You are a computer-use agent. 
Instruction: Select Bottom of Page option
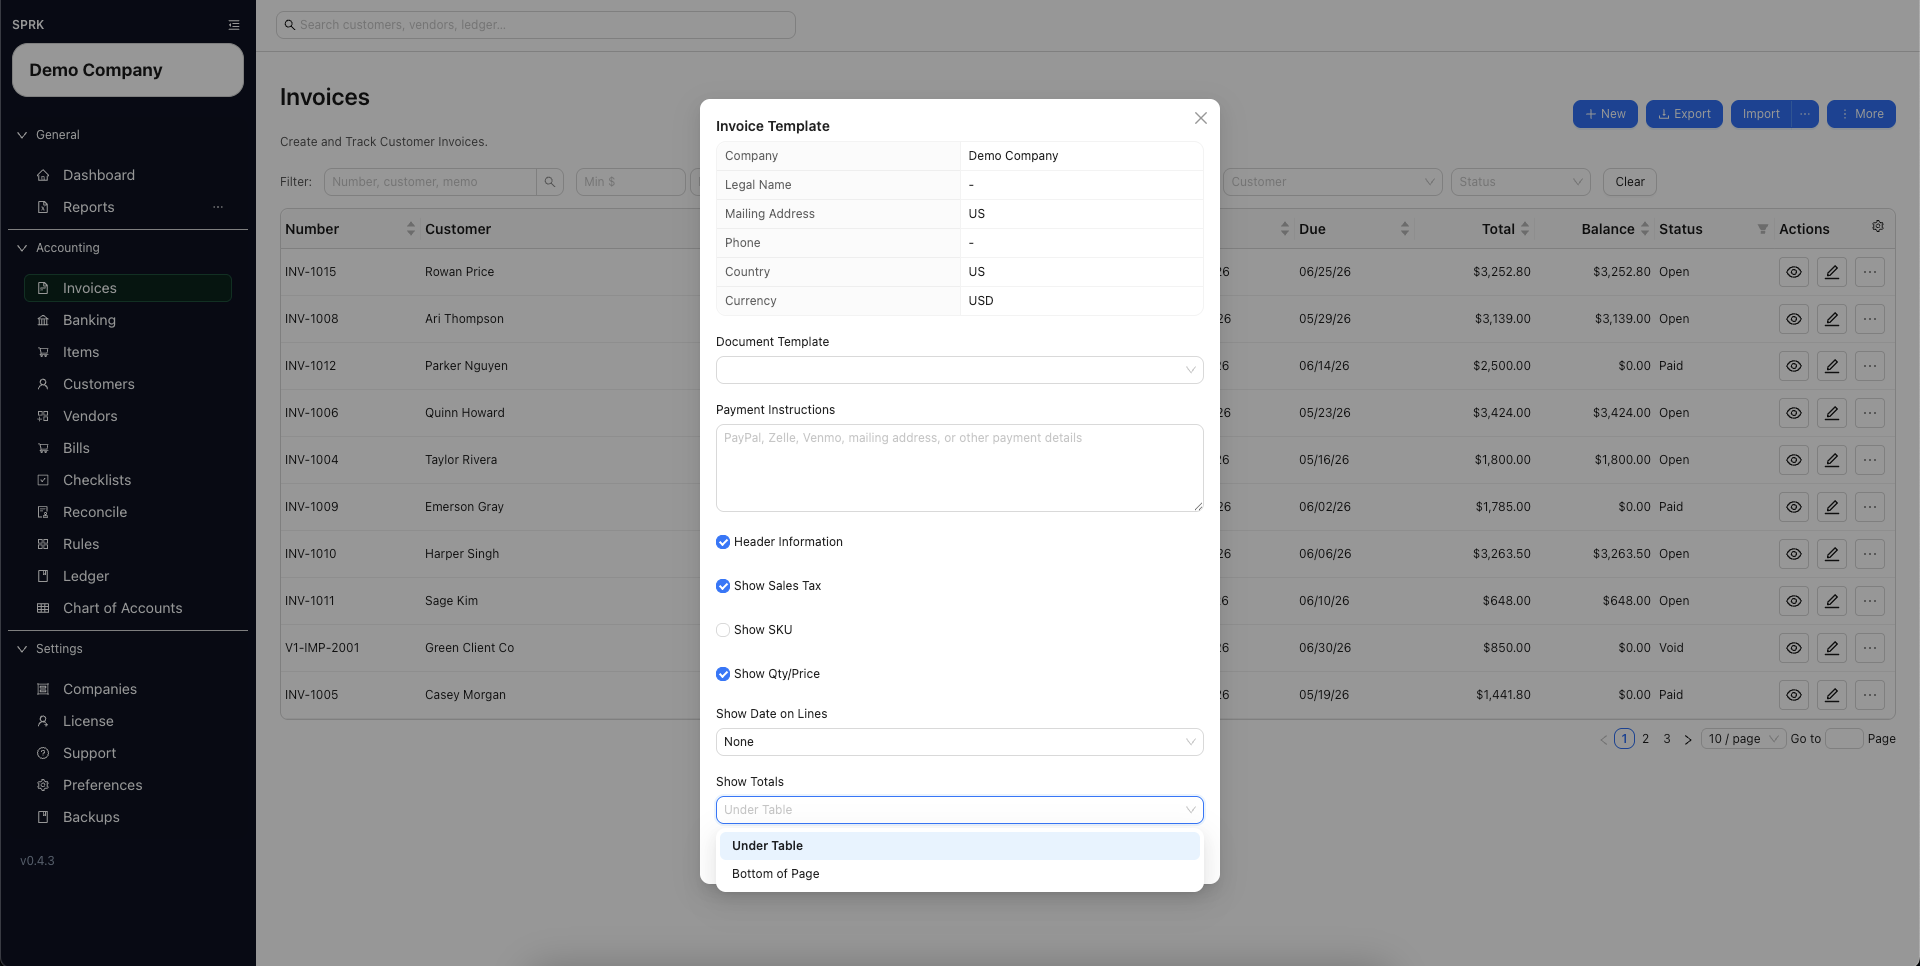960,874
